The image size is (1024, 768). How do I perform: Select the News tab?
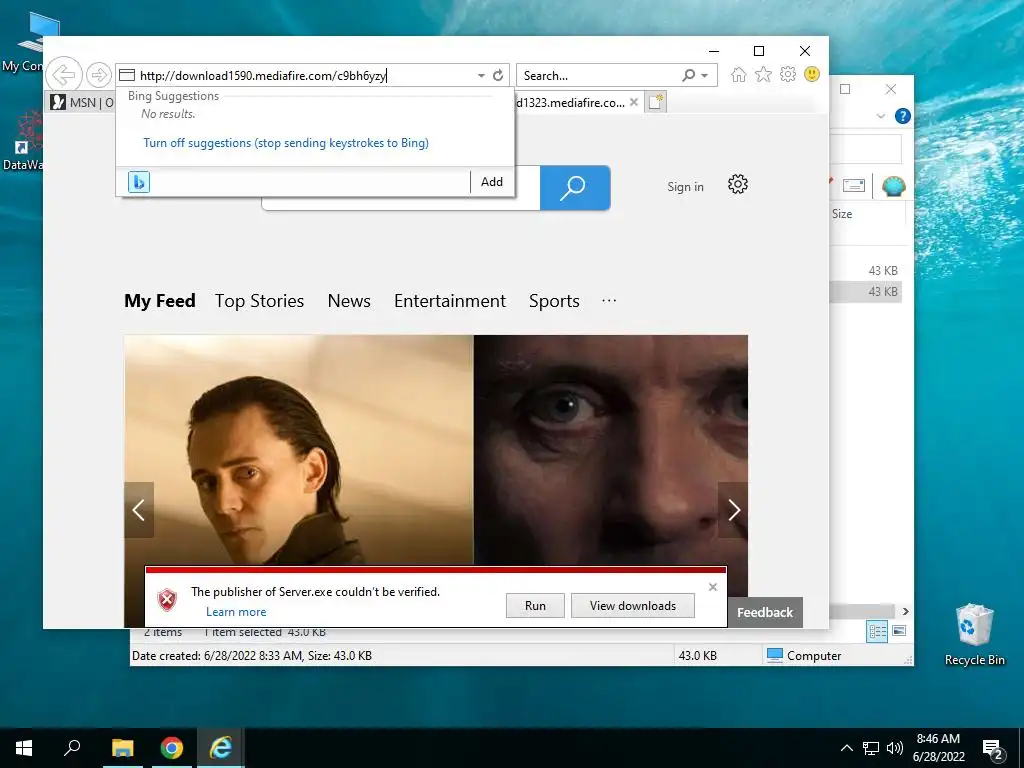coord(349,301)
